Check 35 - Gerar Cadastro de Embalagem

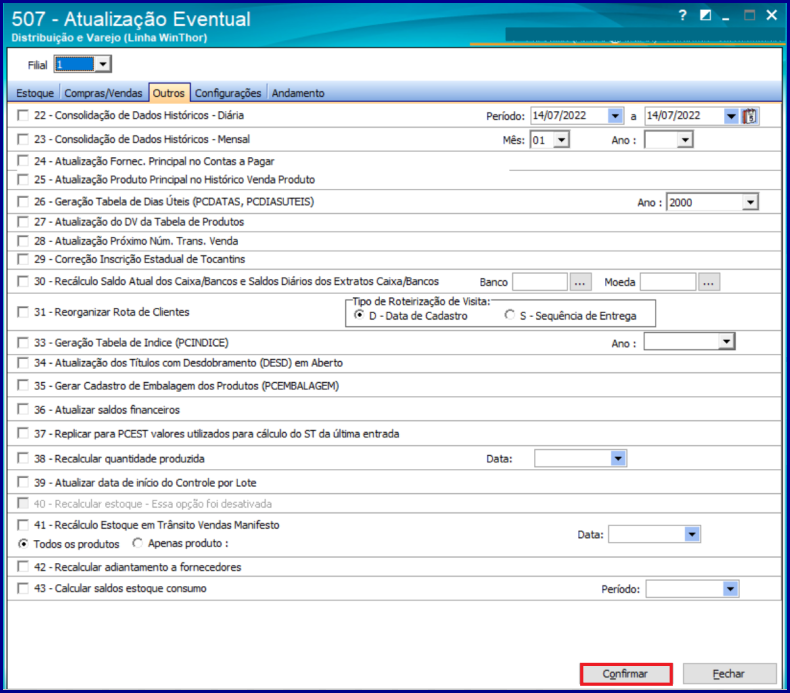click(23, 386)
